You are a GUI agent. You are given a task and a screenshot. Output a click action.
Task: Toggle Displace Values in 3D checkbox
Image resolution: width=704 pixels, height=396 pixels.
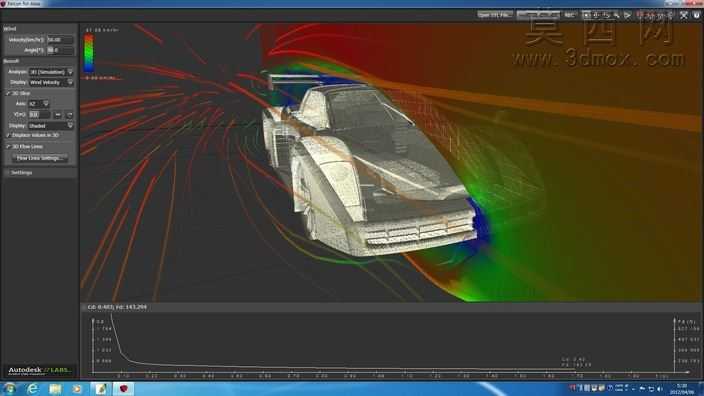click(x=8, y=135)
